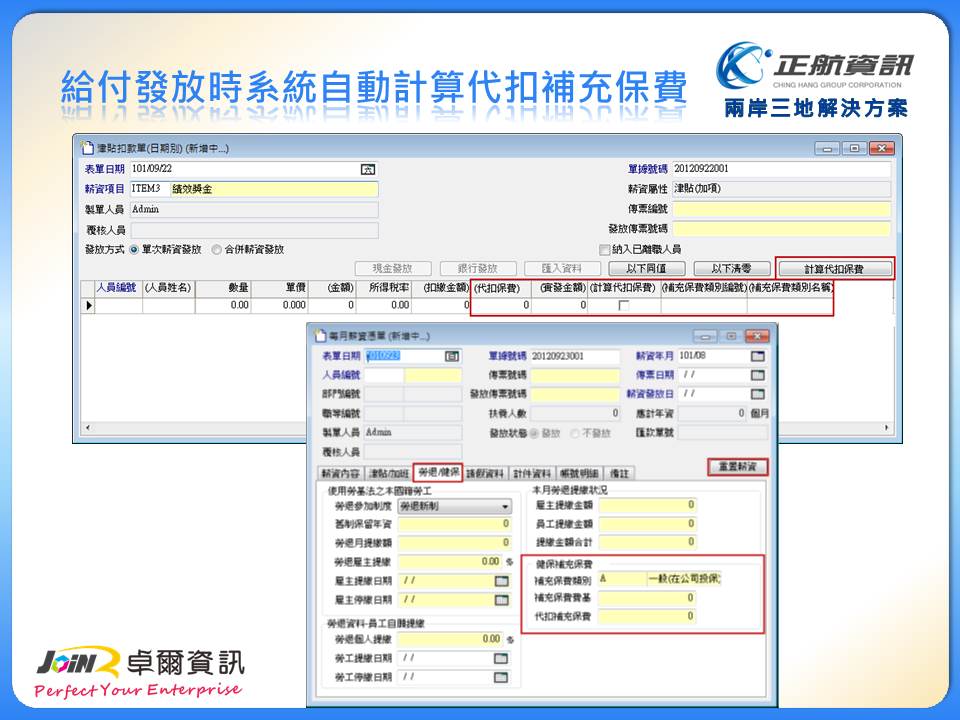Open calendar for 雇主提繳日期 field
Viewport: 960px width, 720px height.
(x=501, y=580)
